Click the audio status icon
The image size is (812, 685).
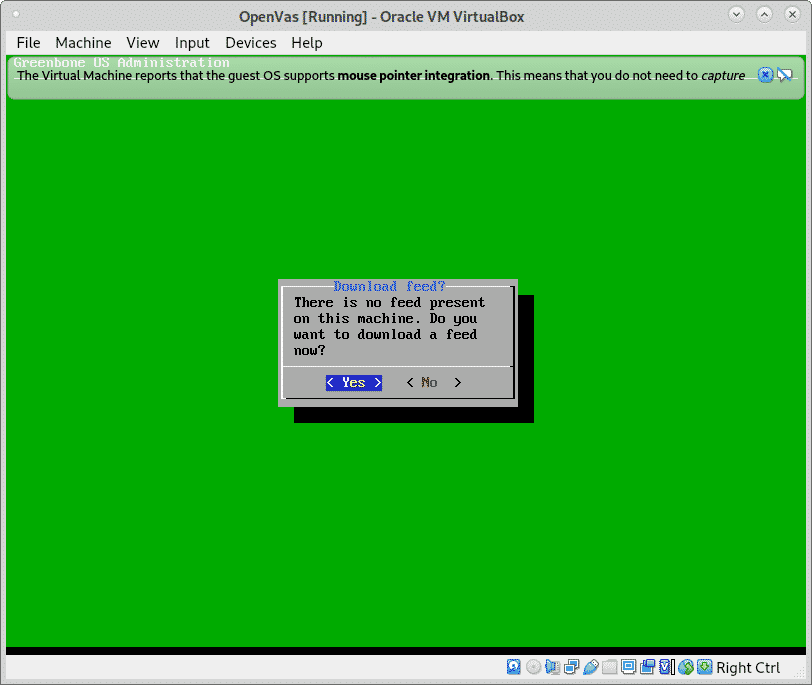click(x=552, y=667)
